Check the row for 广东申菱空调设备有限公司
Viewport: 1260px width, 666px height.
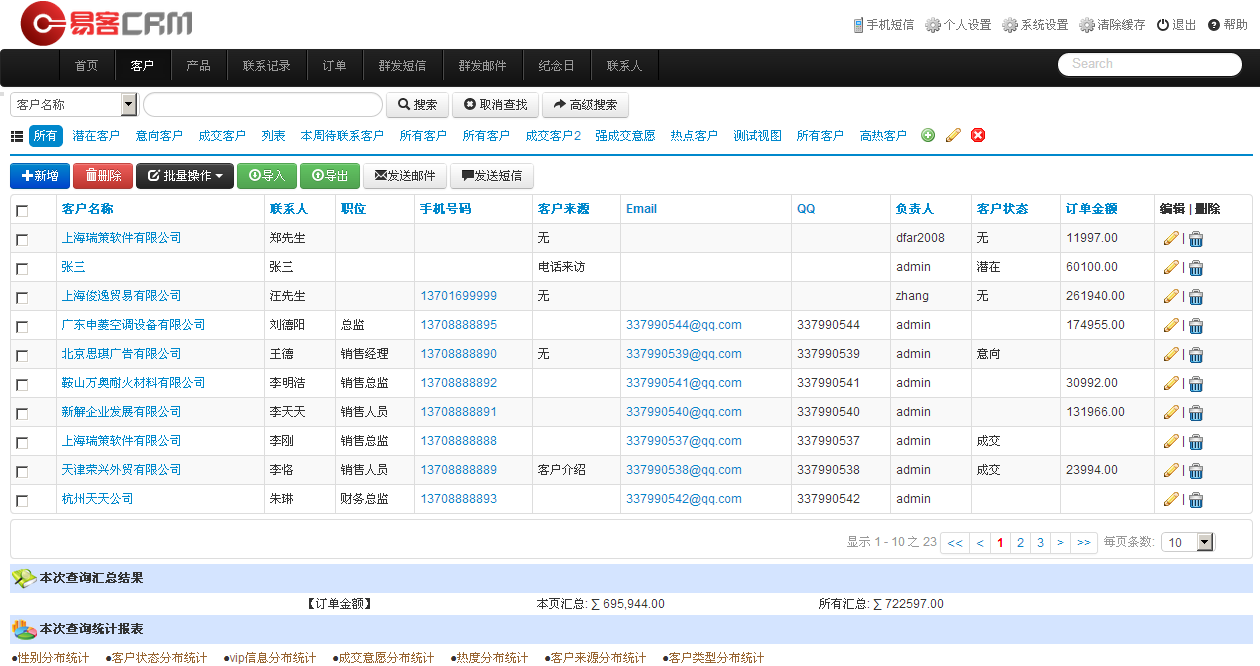(22, 326)
